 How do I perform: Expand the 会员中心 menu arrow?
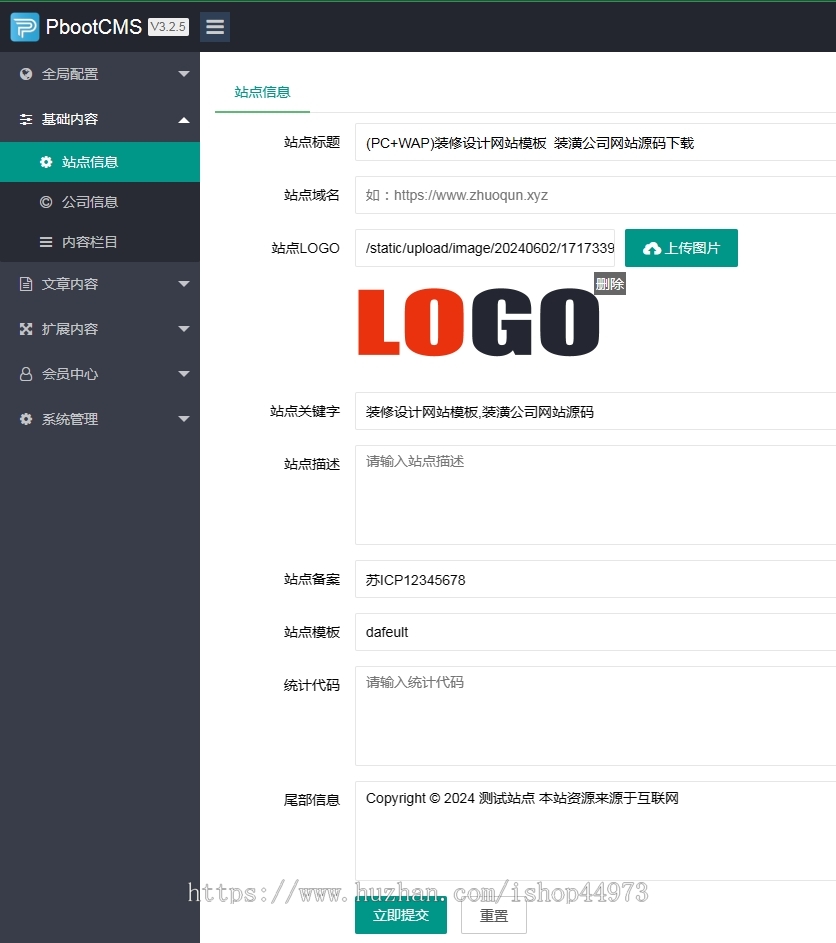pos(184,374)
